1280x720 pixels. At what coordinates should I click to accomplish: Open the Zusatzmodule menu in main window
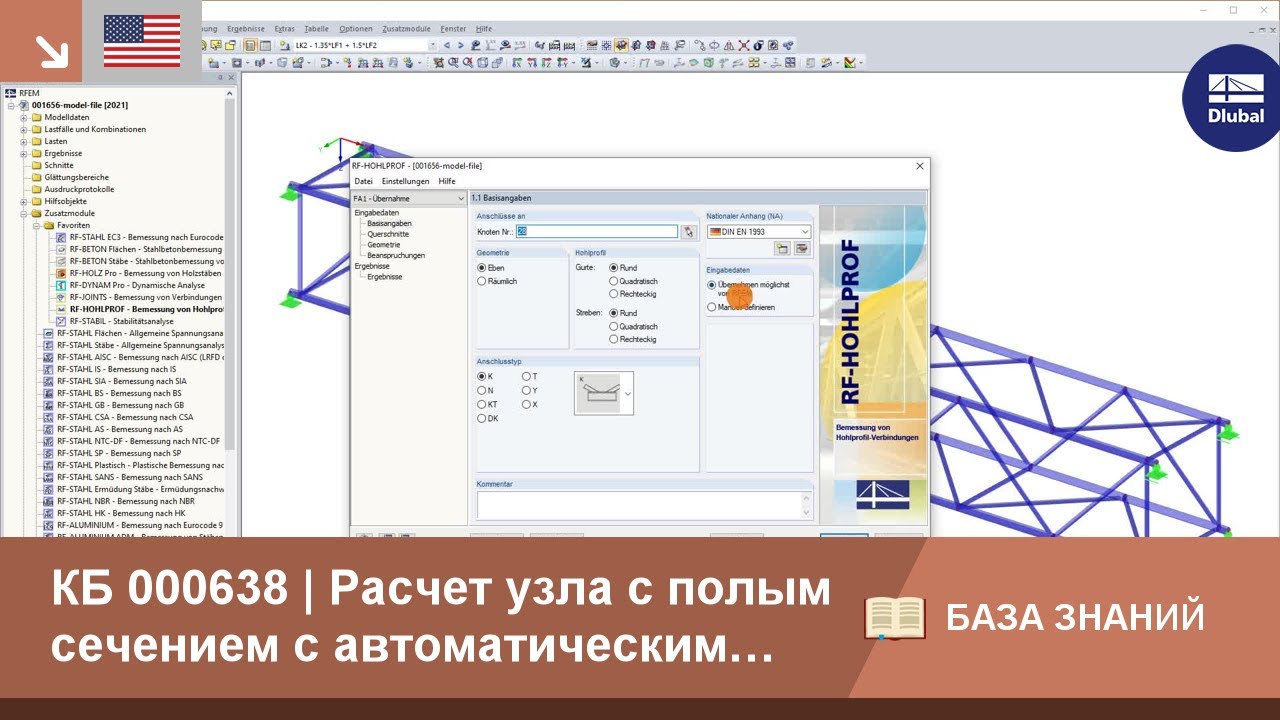click(406, 29)
